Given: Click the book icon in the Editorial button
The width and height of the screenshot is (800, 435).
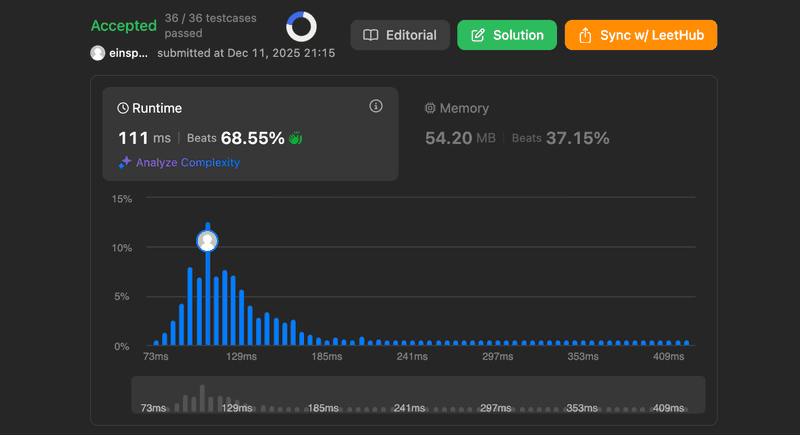Looking at the screenshot, I should pos(371,35).
